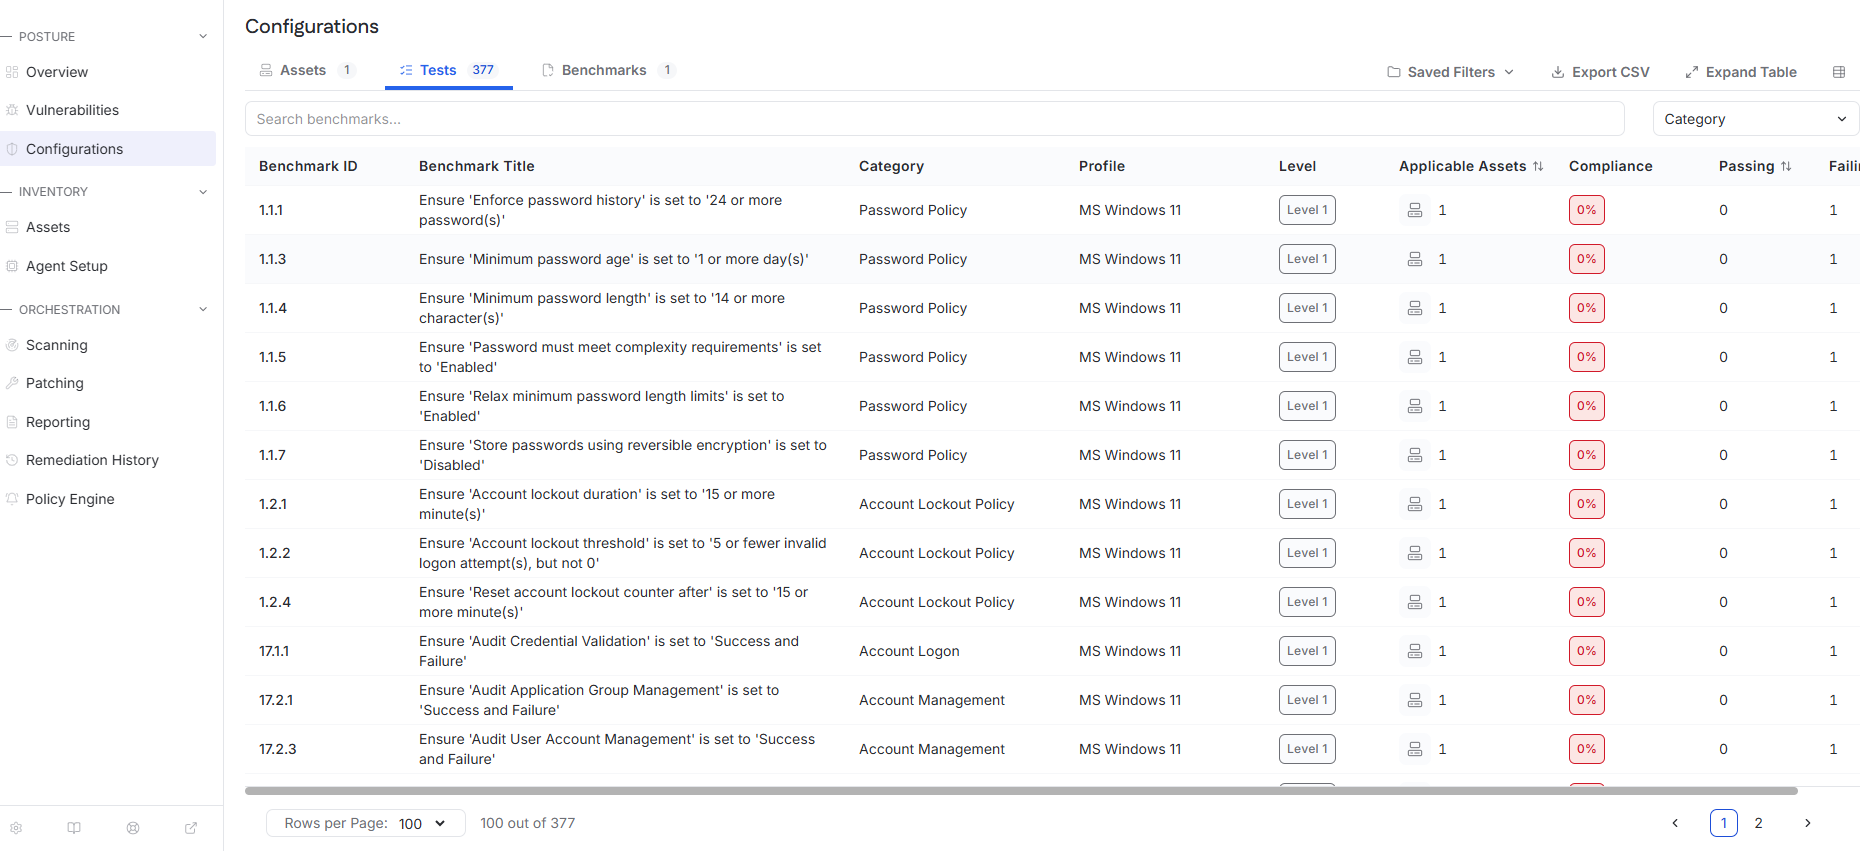Click the 'Account Logon' category cell
This screenshot has height=851, width=1873.
coord(909,651)
